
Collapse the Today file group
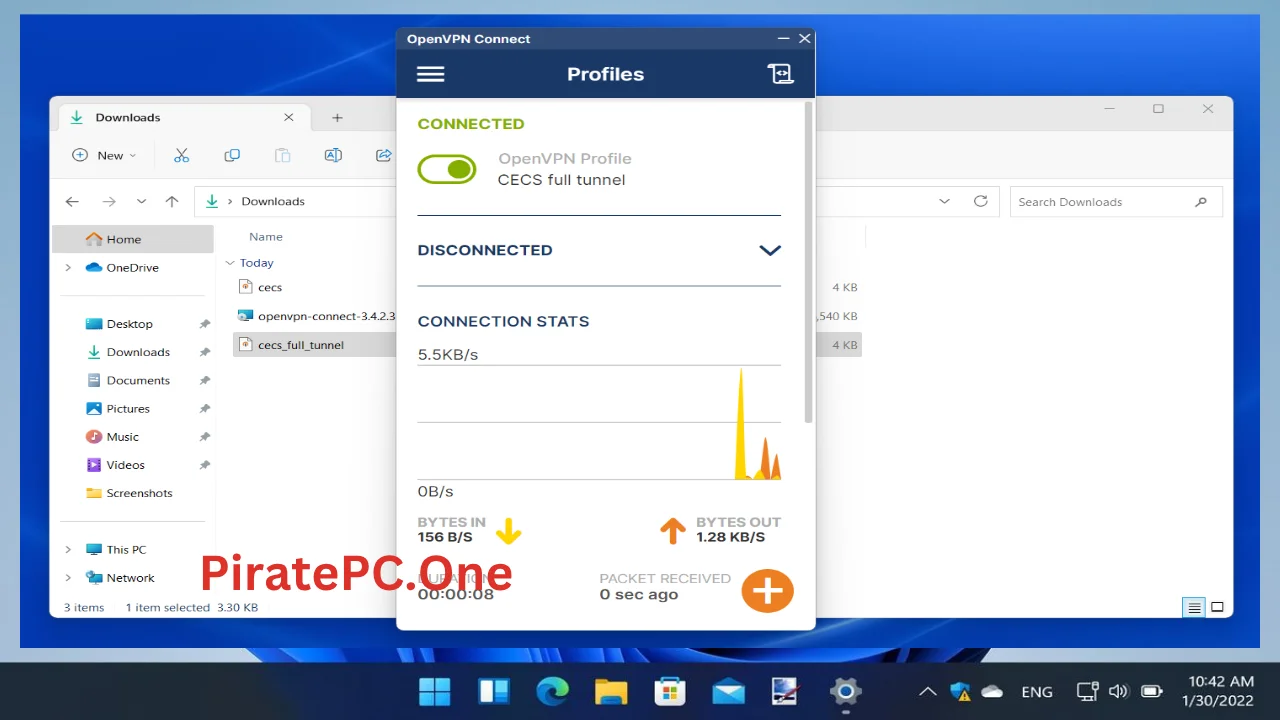(x=230, y=263)
